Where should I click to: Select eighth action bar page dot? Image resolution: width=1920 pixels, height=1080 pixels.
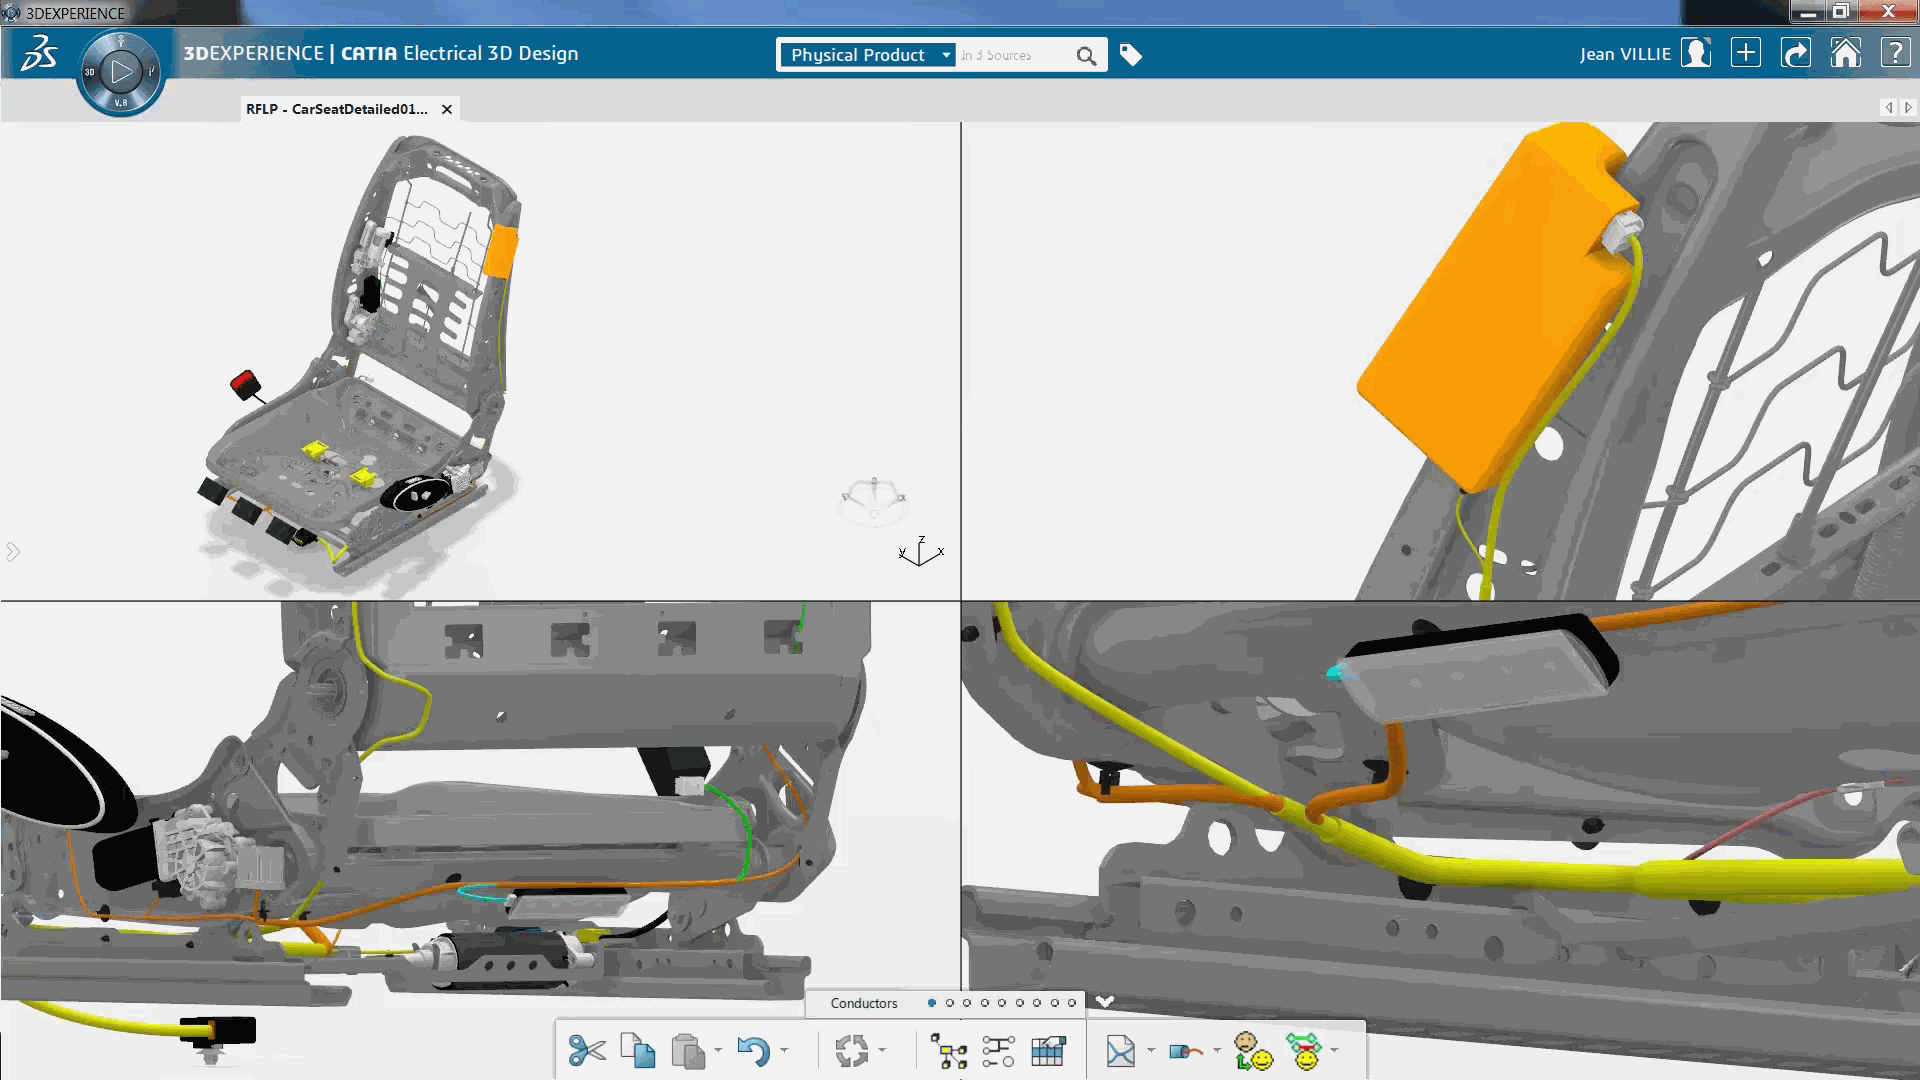pos(1055,1003)
